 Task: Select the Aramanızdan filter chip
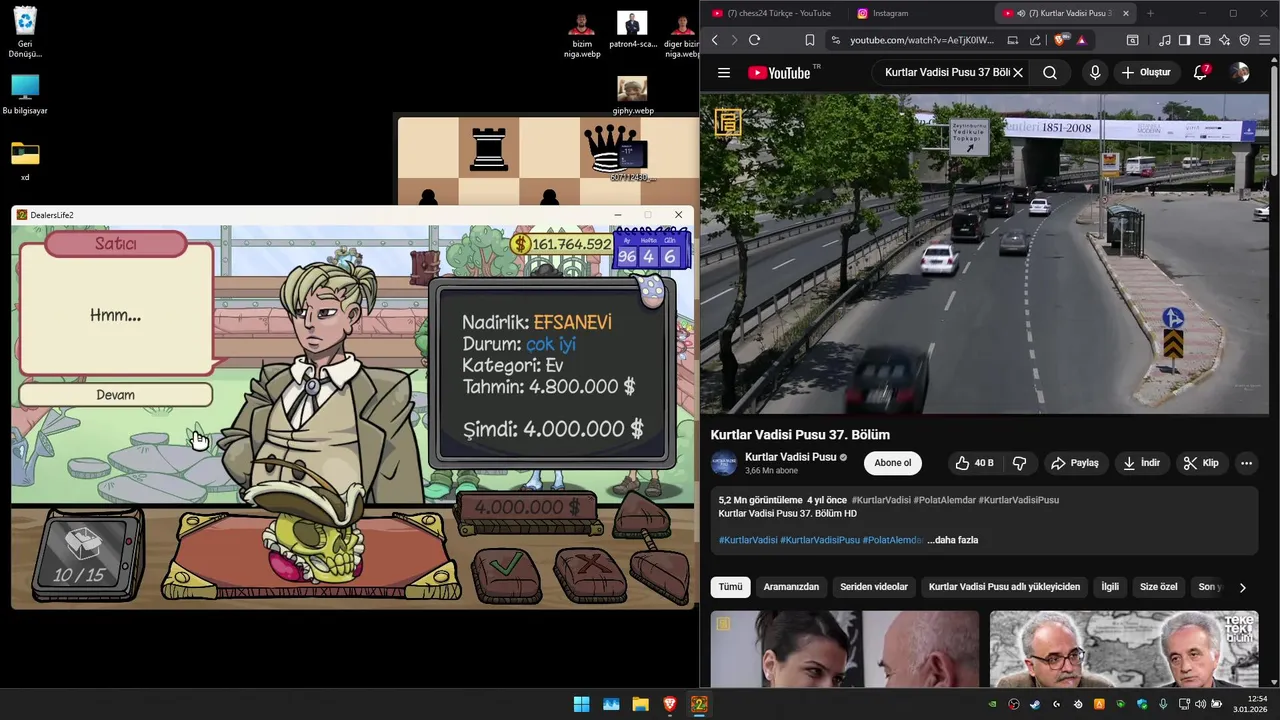[791, 587]
